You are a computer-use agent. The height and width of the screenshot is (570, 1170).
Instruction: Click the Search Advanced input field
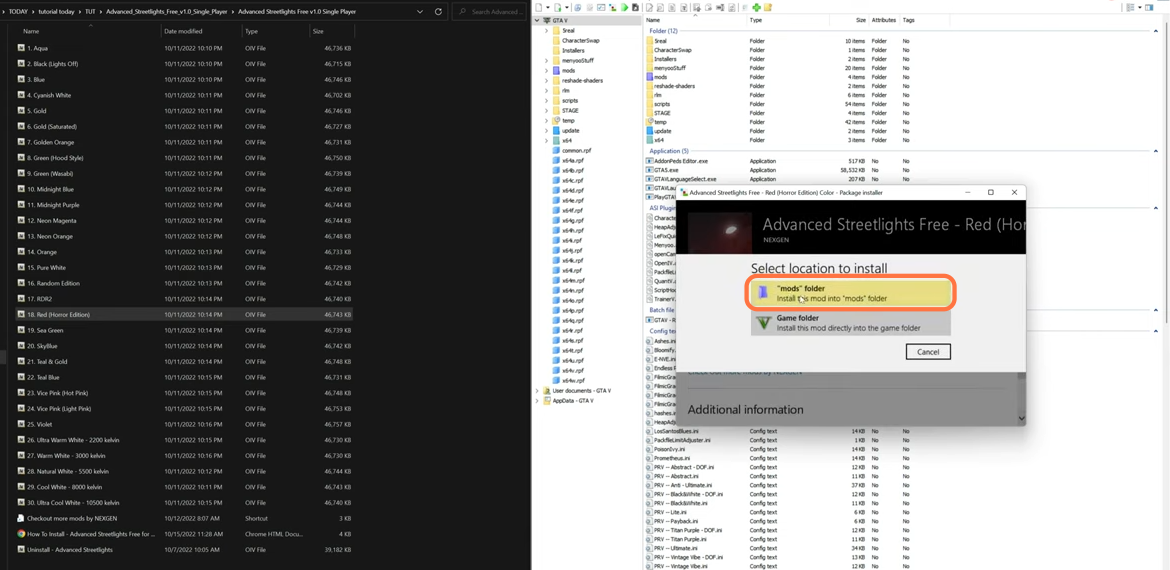pos(490,12)
